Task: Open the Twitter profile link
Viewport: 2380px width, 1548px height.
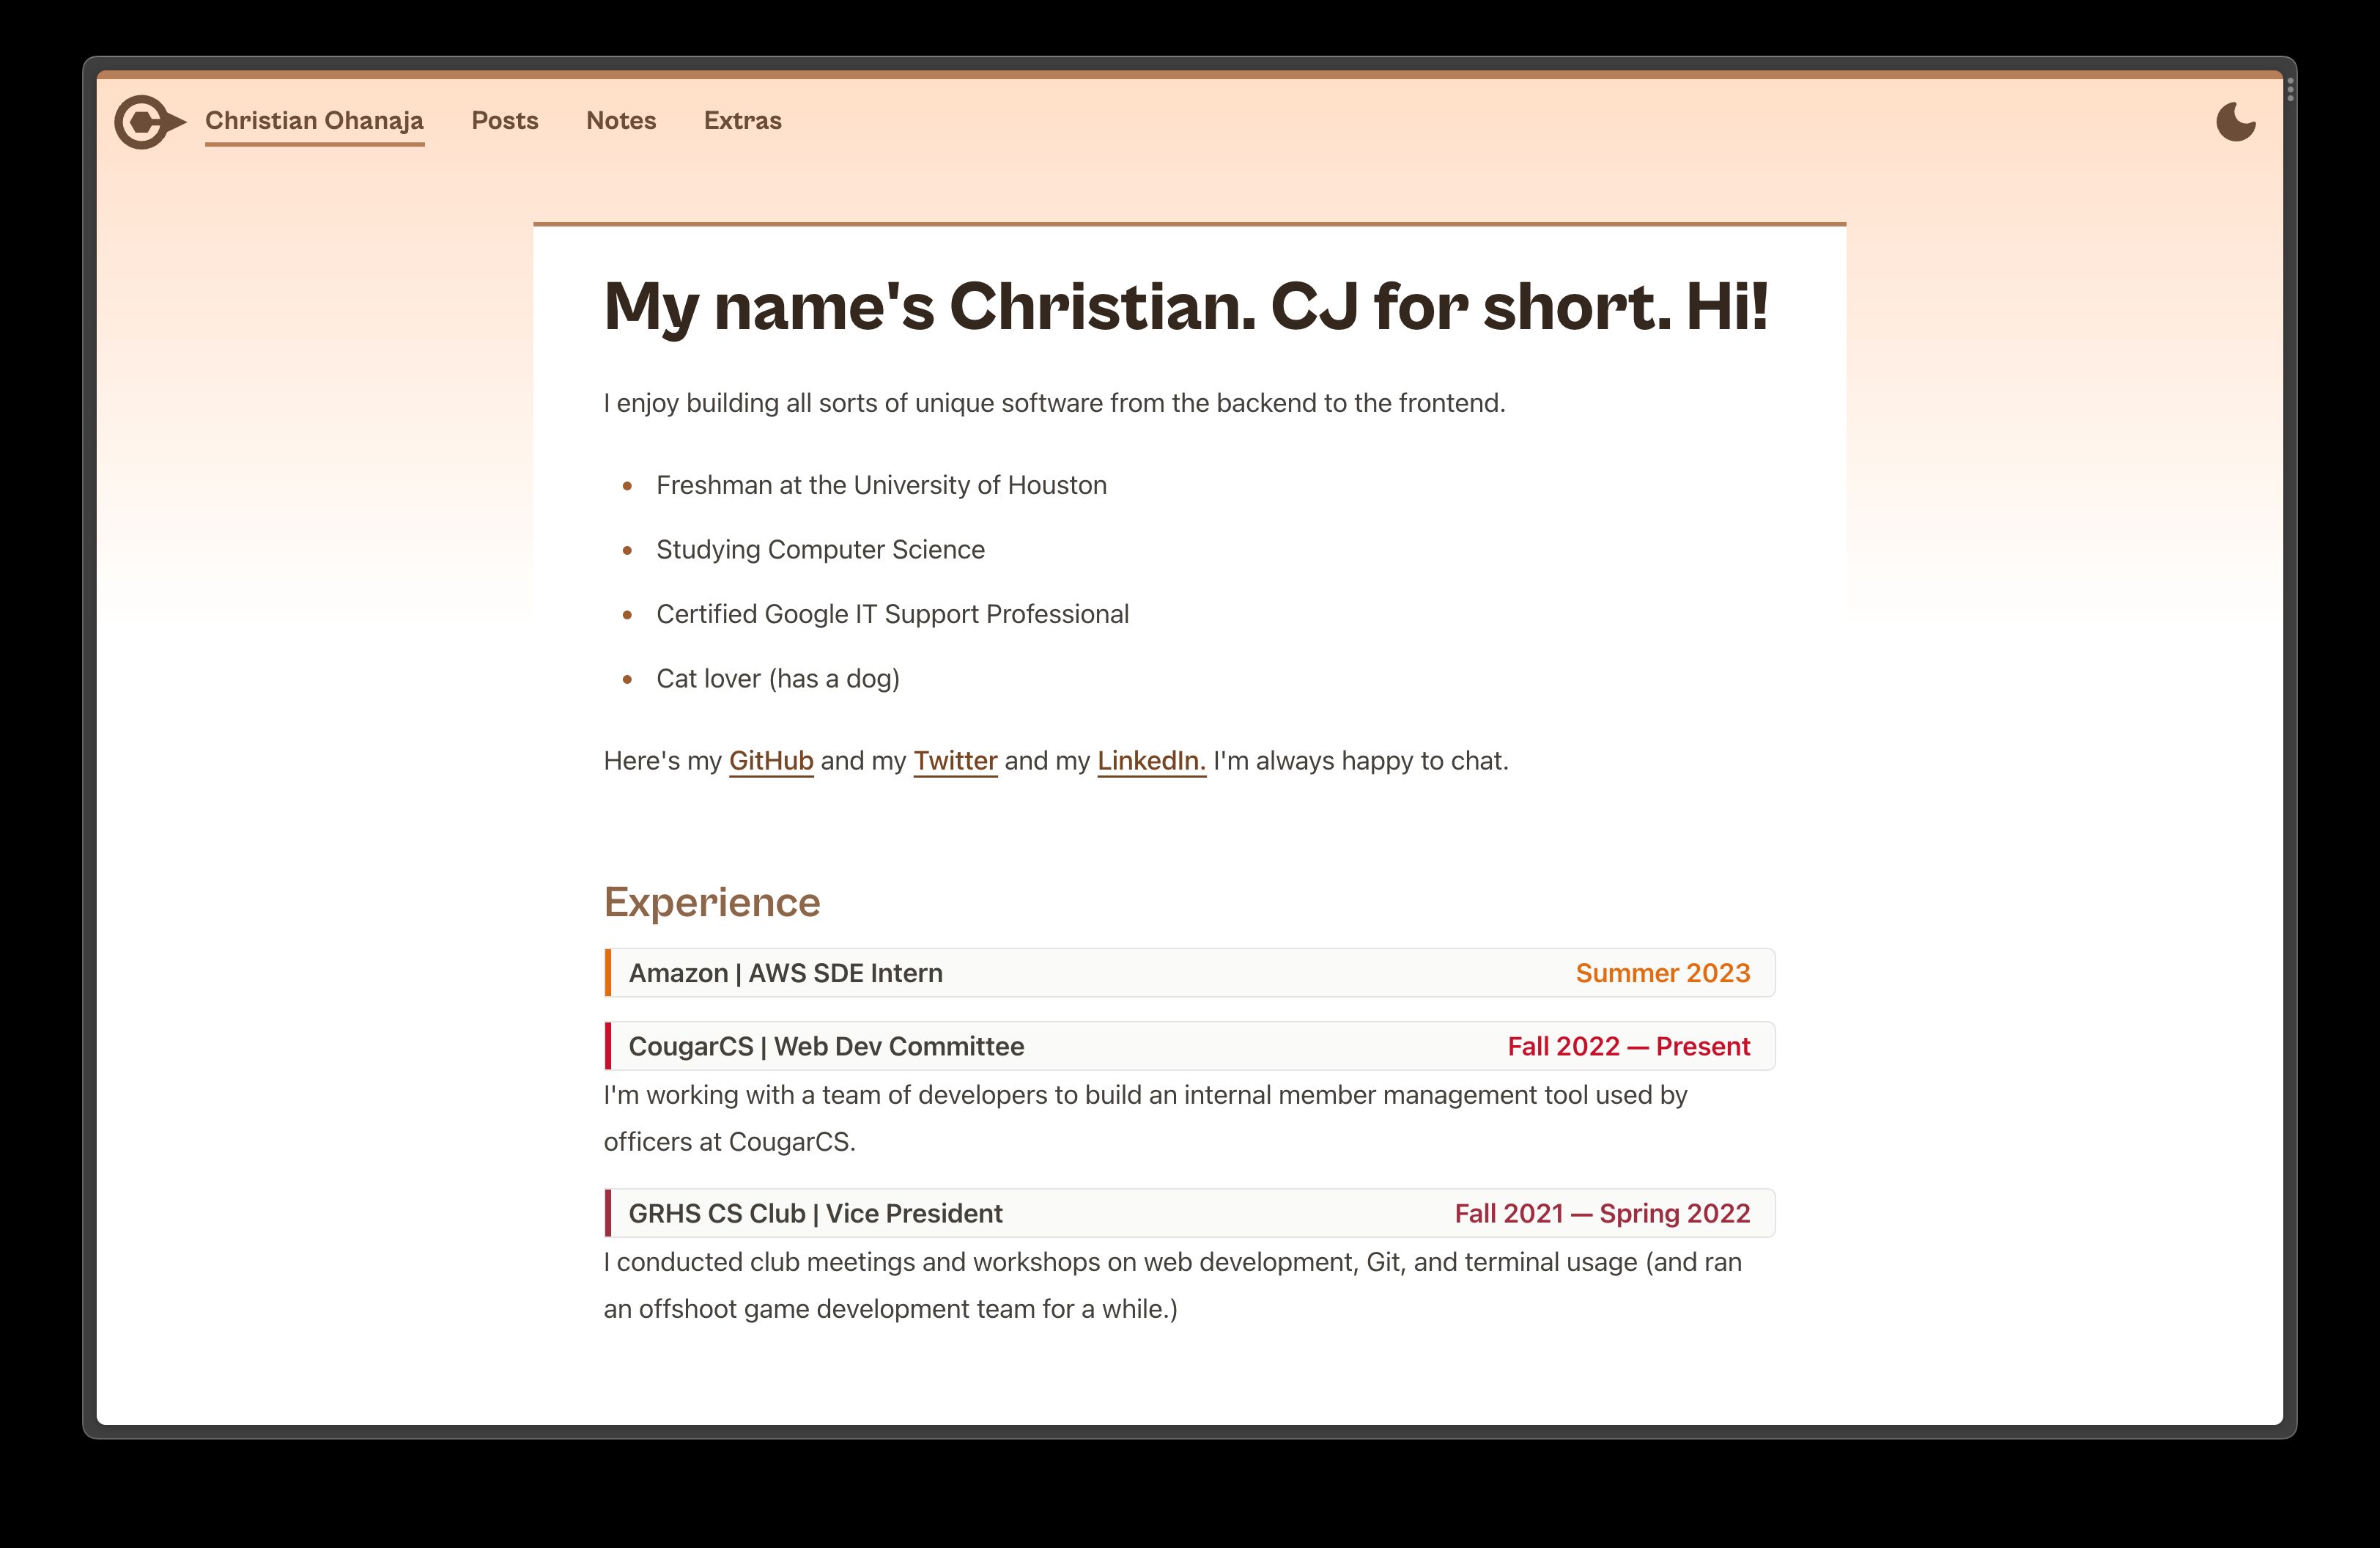Action: [955, 760]
